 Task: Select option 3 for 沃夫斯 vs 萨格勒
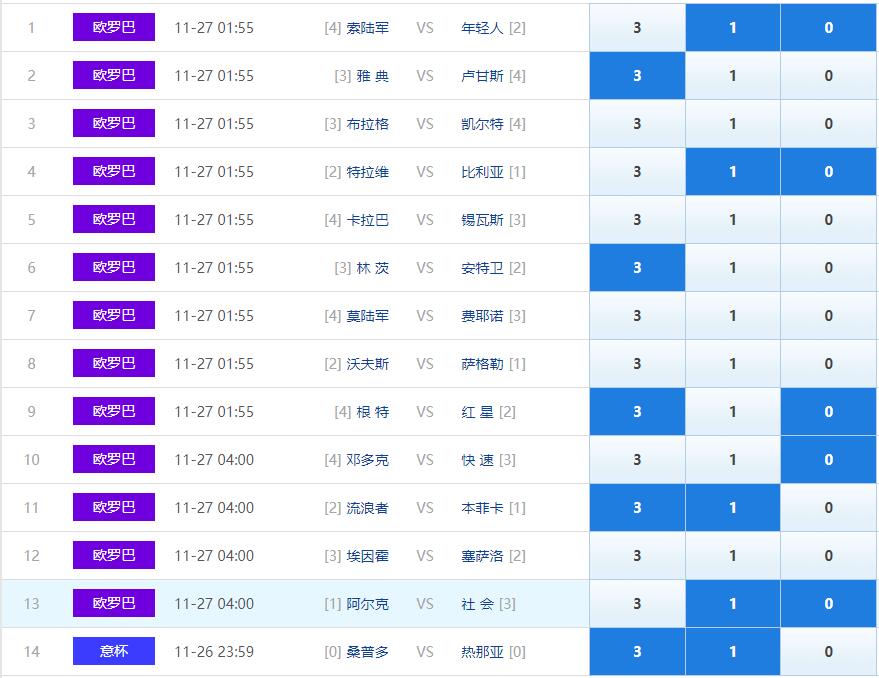(x=637, y=364)
